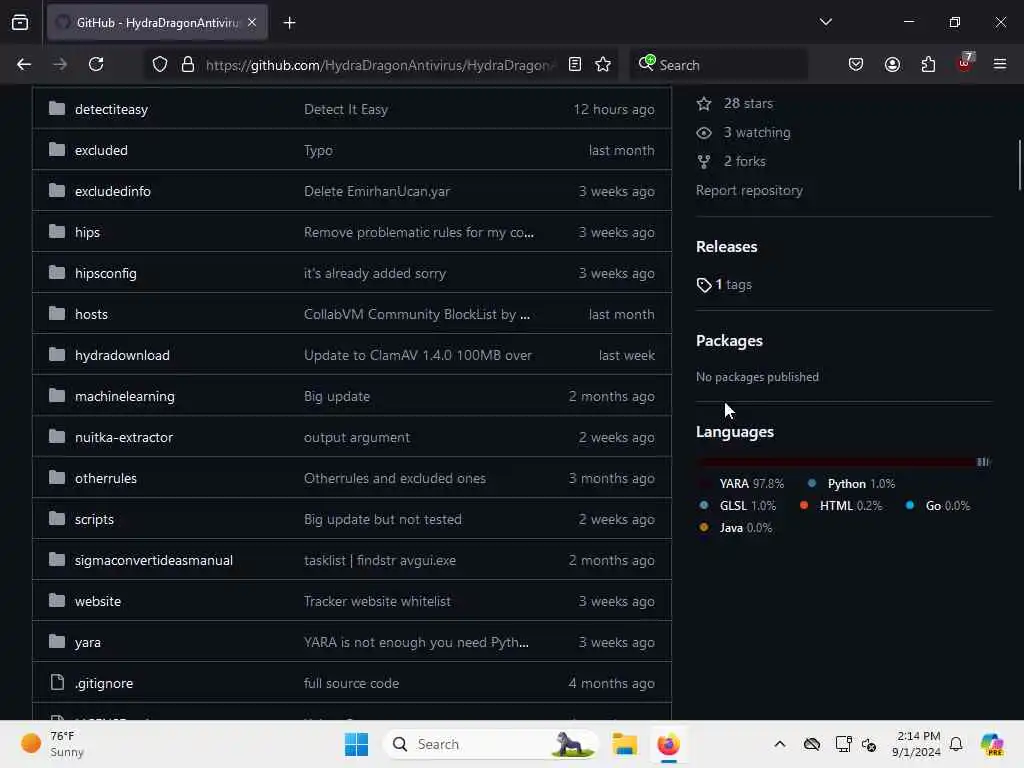
Task: Open the Packages heading link
Action: point(729,341)
